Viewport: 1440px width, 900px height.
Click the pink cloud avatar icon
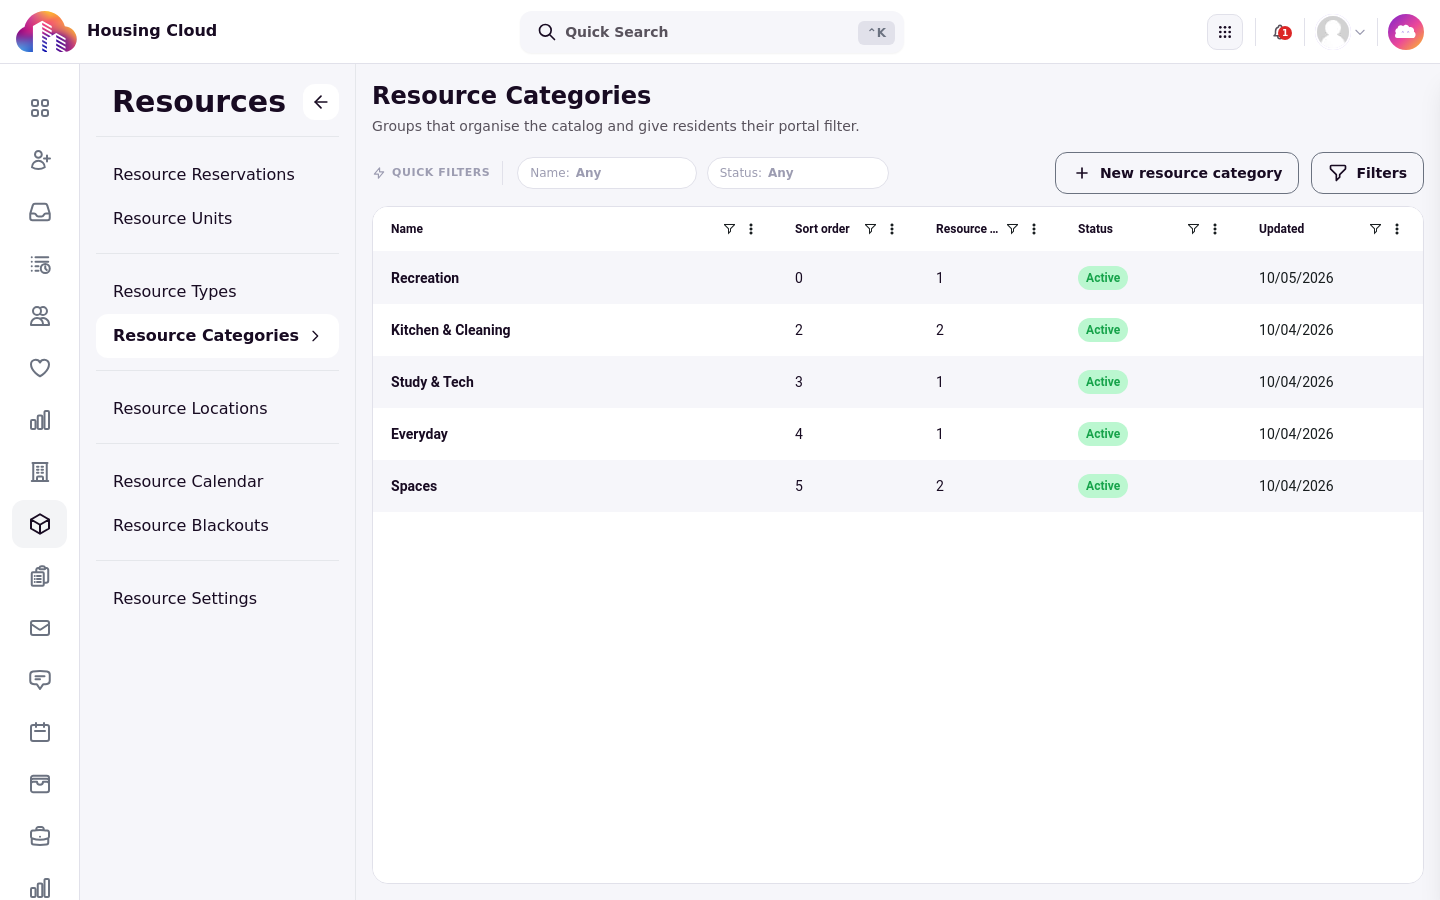1406,32
